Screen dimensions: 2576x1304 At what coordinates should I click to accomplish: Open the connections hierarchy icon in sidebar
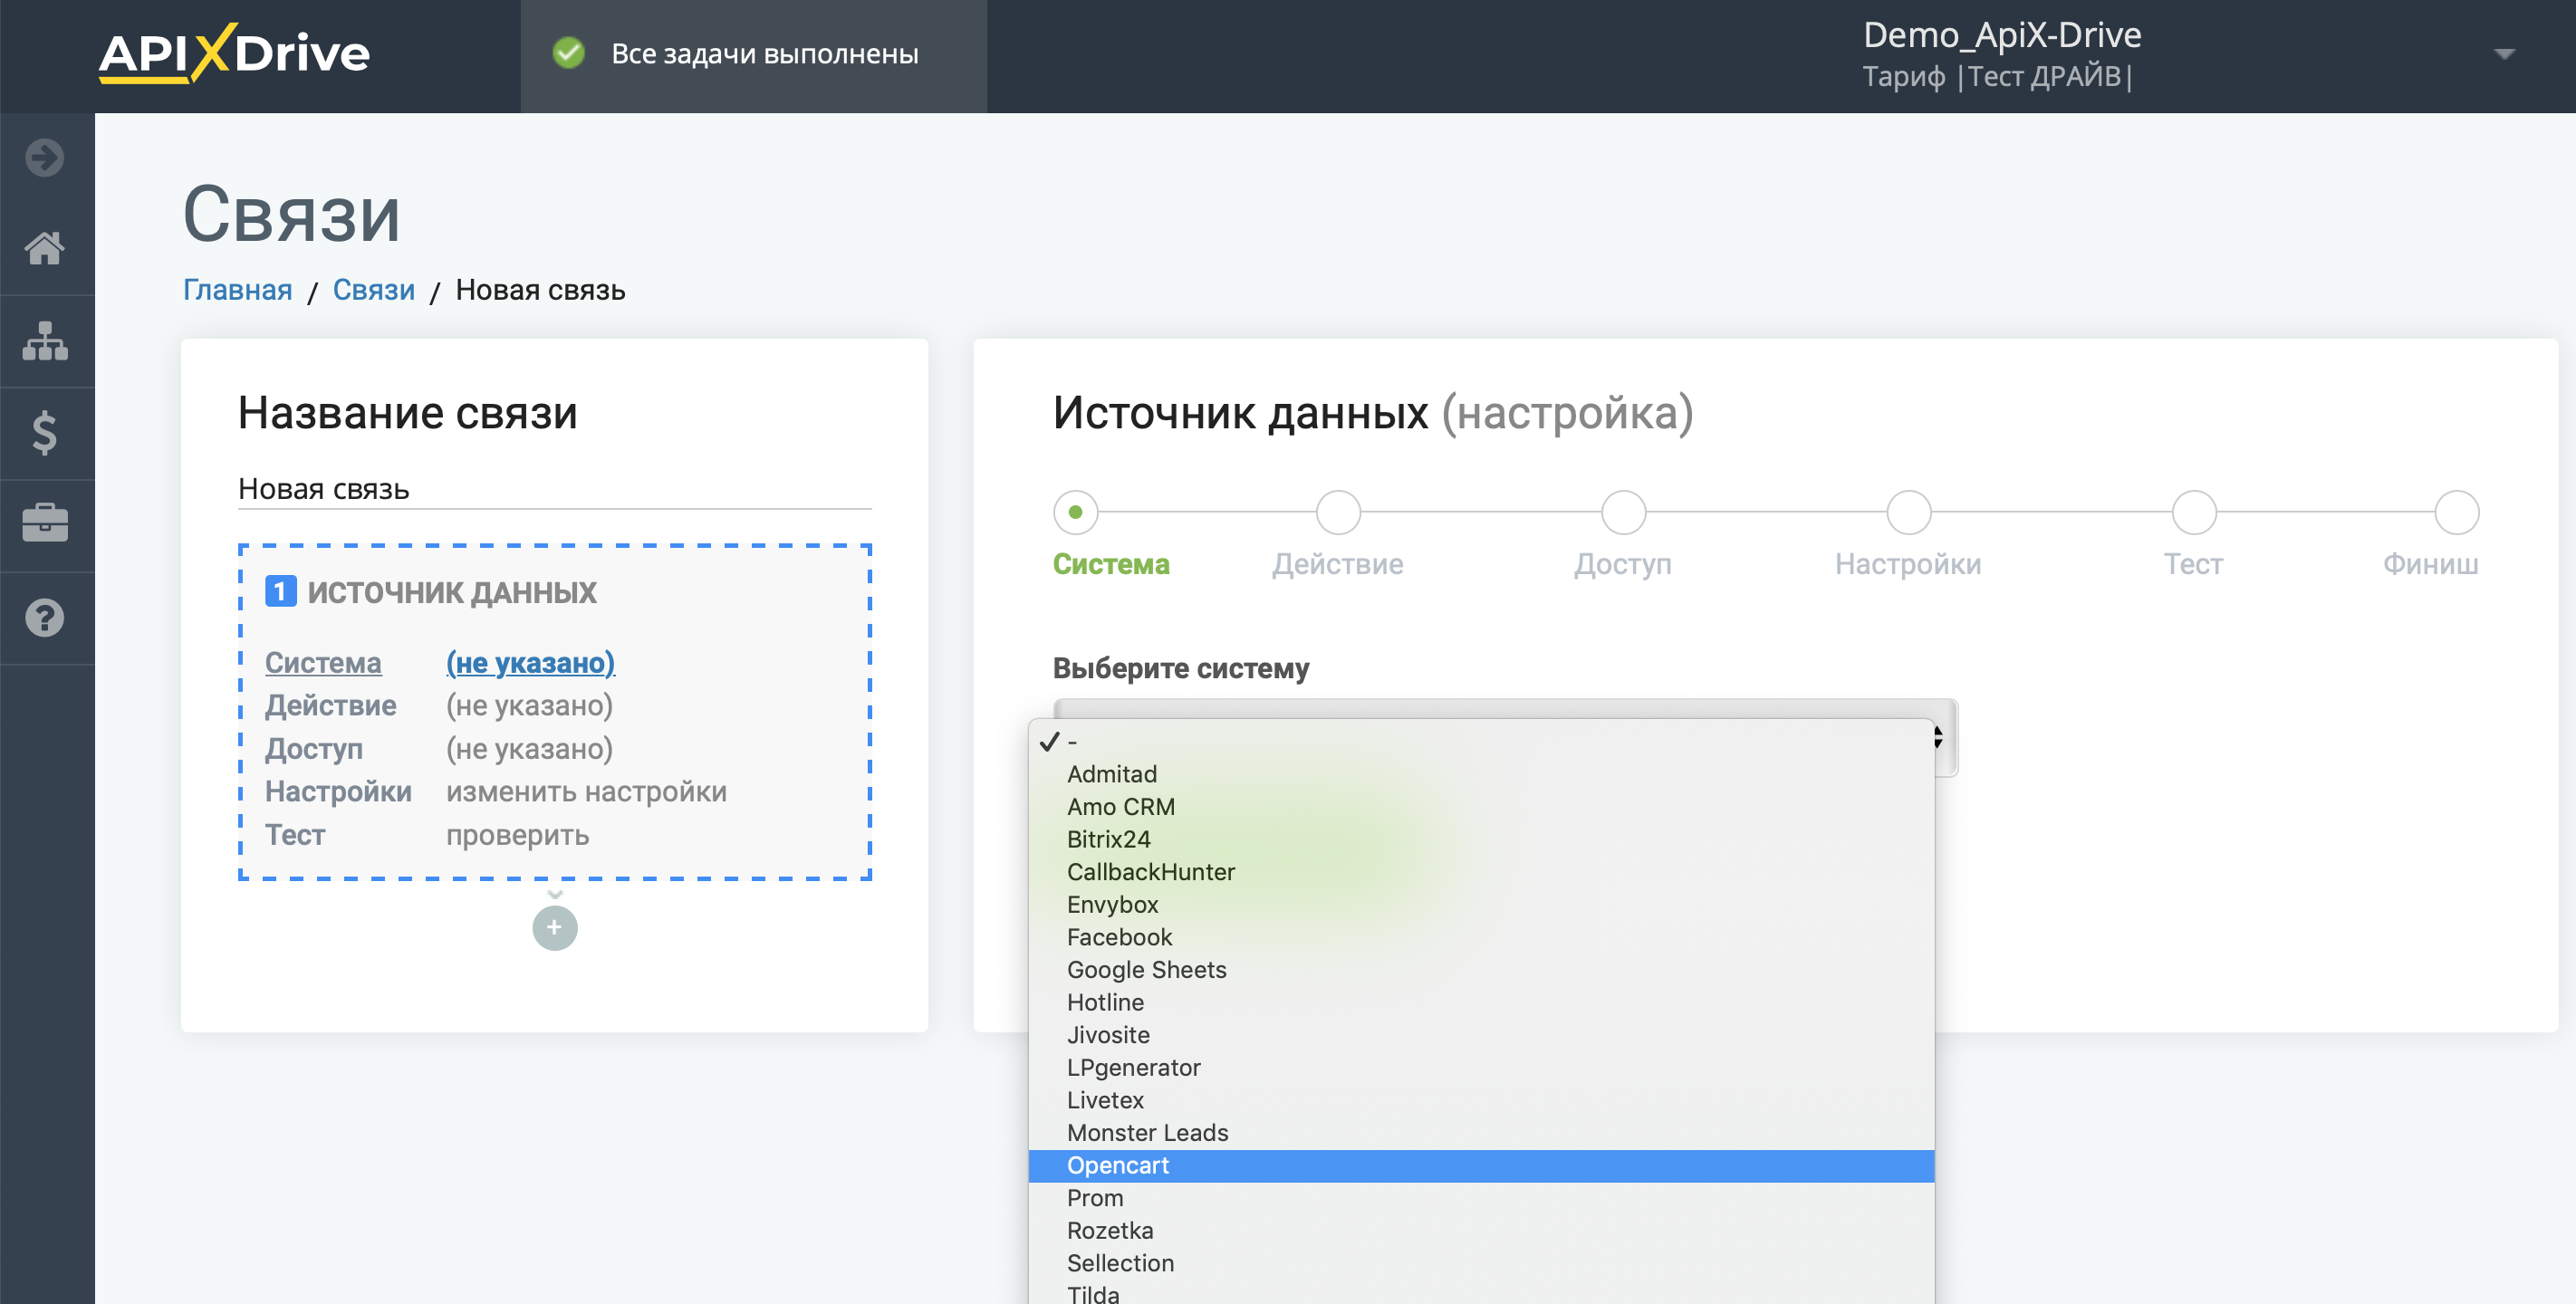coord(45,341)
